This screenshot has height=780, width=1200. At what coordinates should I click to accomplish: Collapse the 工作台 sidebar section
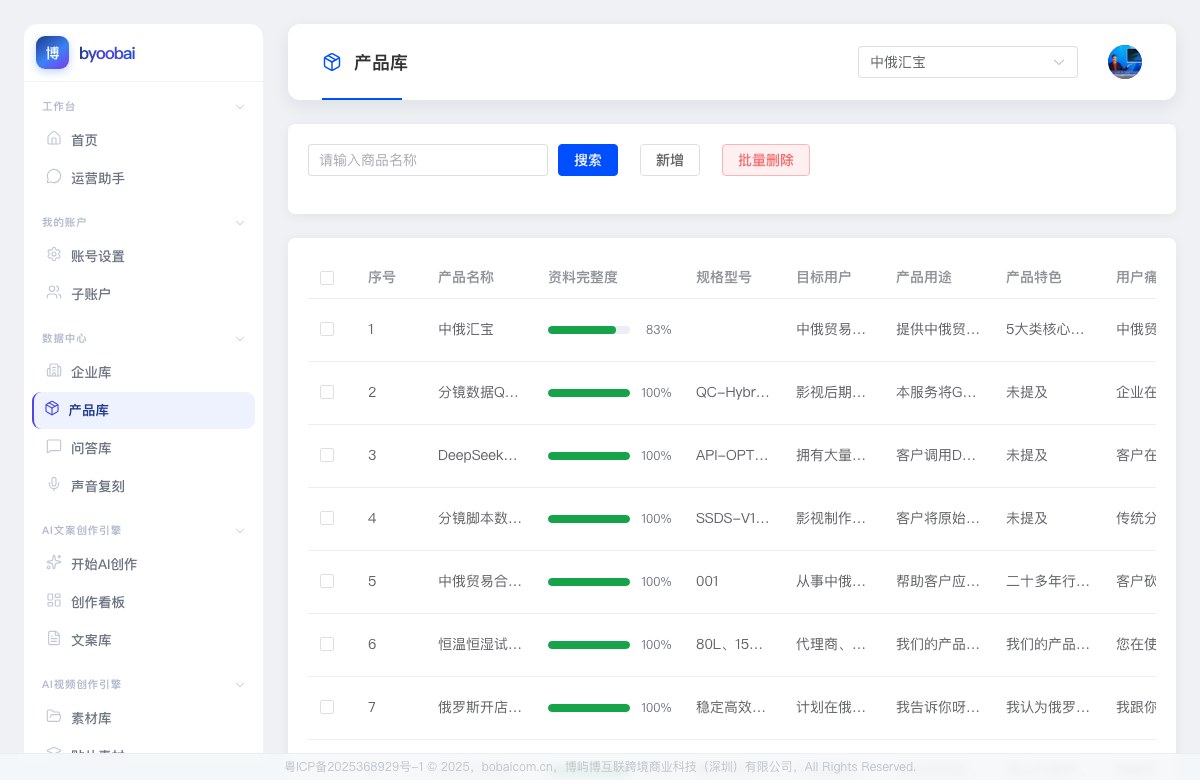239,106
